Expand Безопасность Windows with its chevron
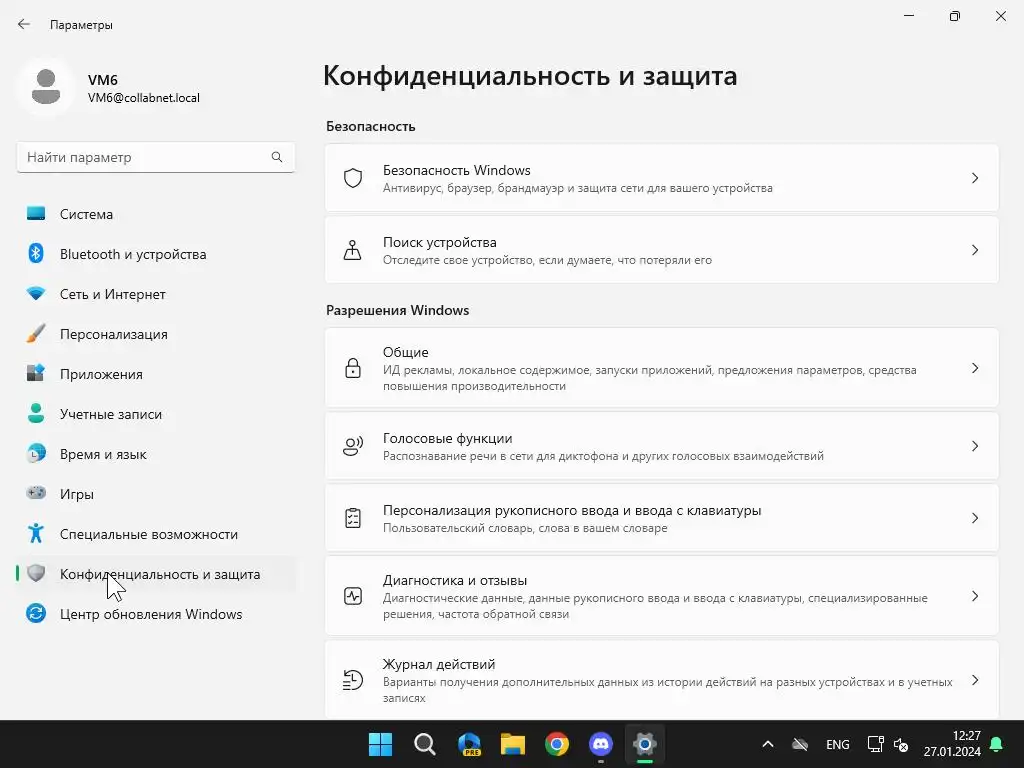 [x=975, y=178]
